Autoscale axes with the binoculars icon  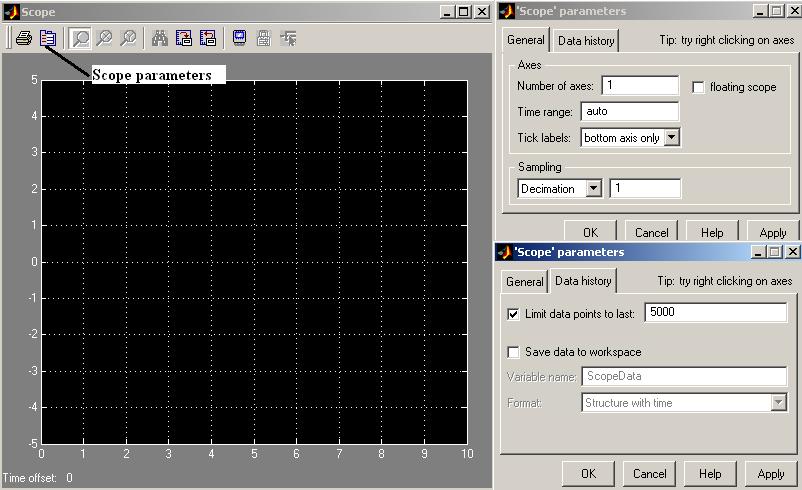click(x=160, y=38)
